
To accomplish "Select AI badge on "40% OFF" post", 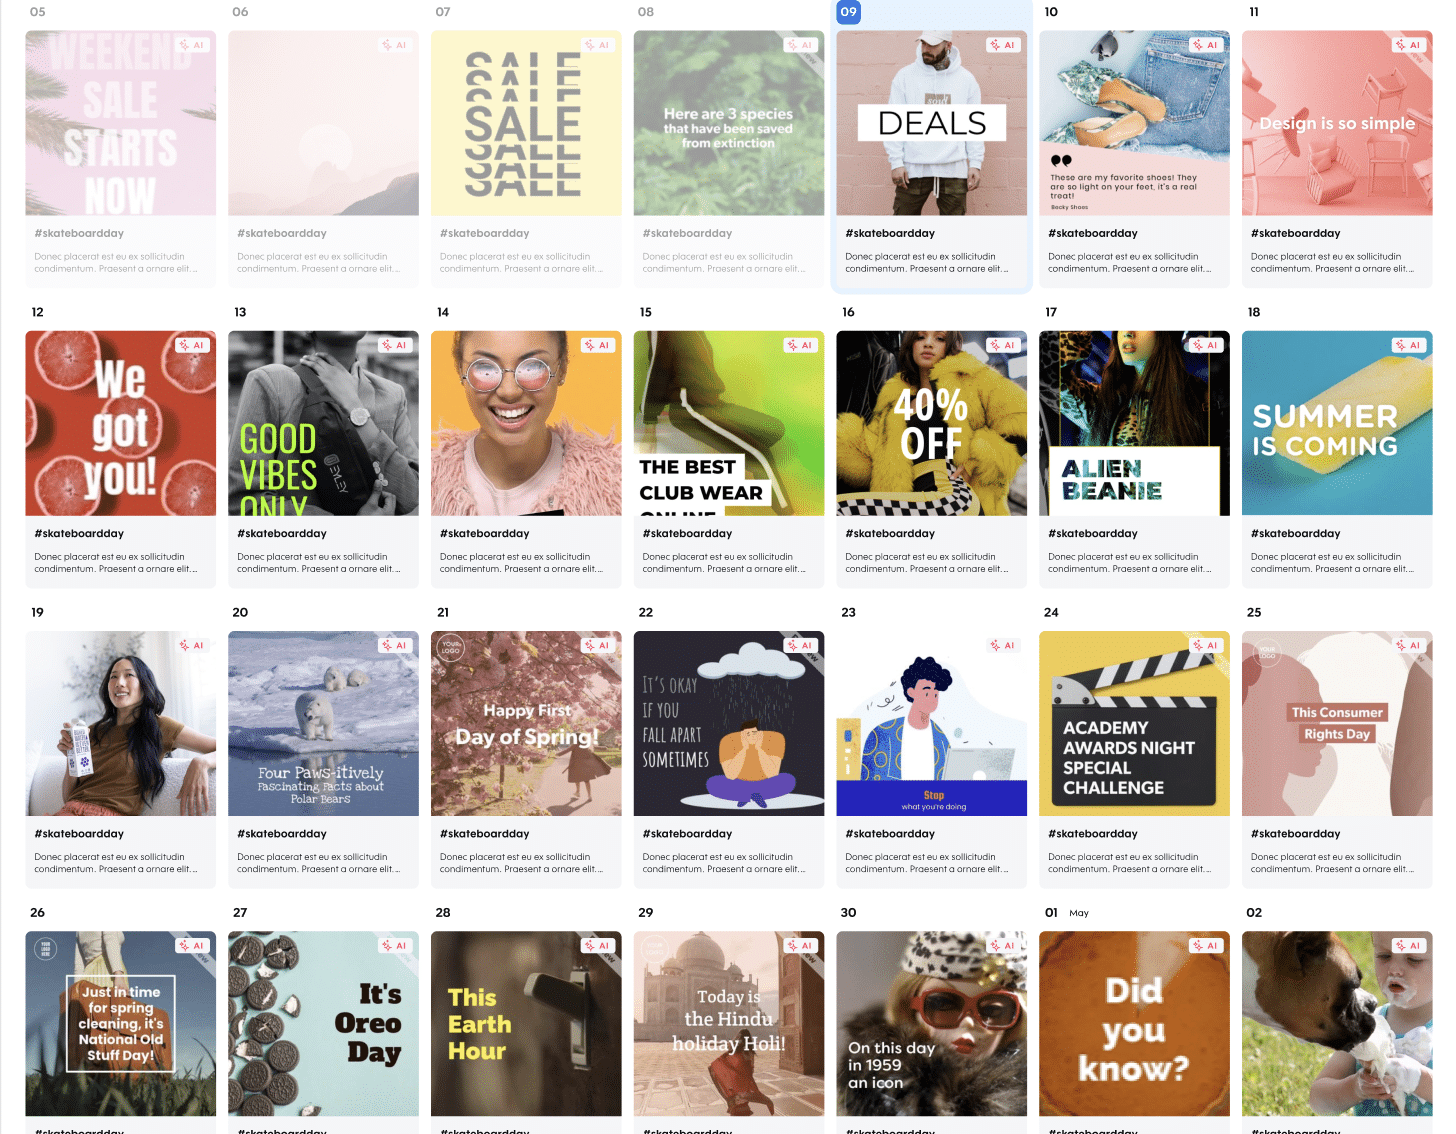I will 1002,345.
